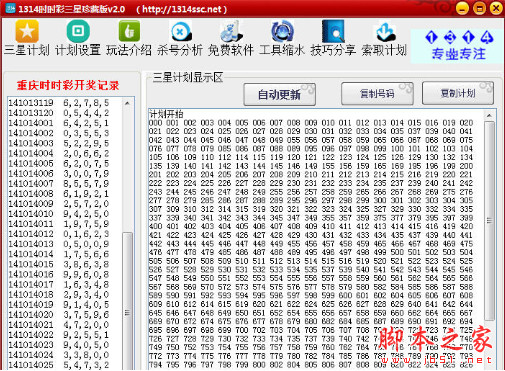Click number 505 in plan list
This screenshot has width=505, height=371.
click(x=155, y=261)
